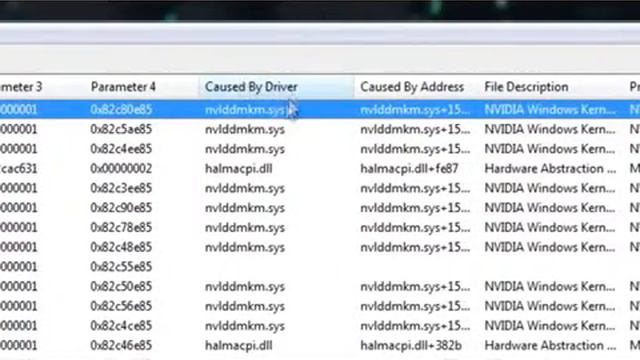640x360 pixels.
Task: Click NVIDIA Windows Kern description in 0x82c5ae85 row
Action: 550,129
